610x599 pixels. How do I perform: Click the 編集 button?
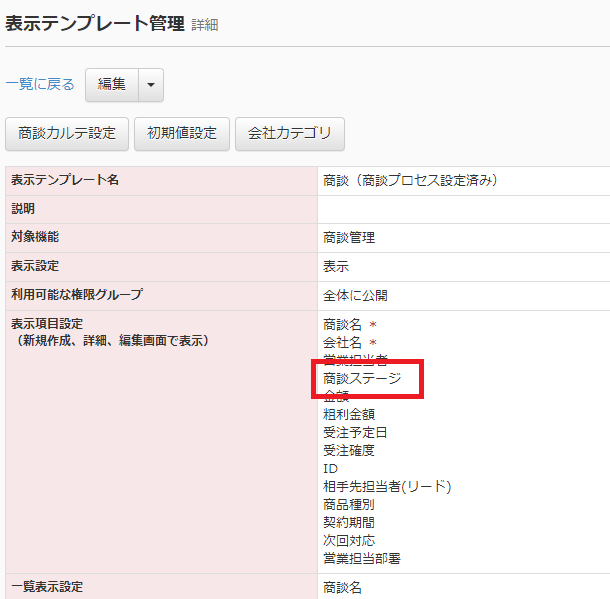(112, 84)
